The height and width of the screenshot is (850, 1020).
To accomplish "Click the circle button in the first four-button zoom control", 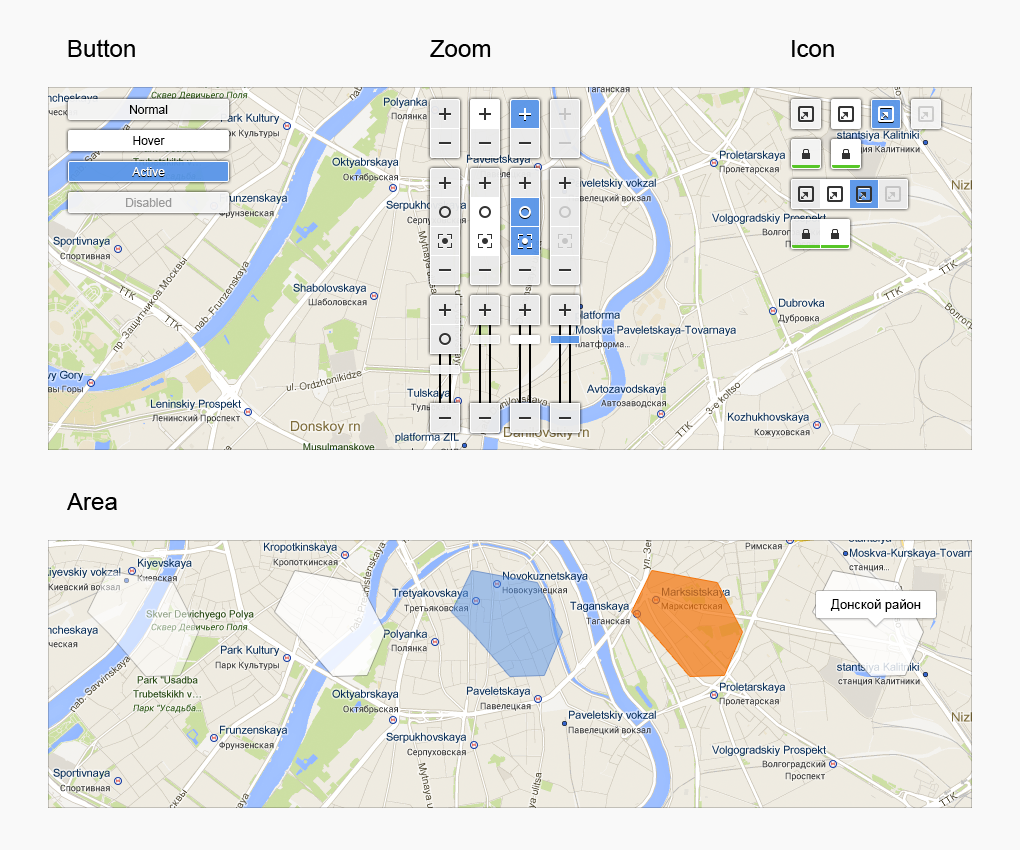I will point(445,212).
